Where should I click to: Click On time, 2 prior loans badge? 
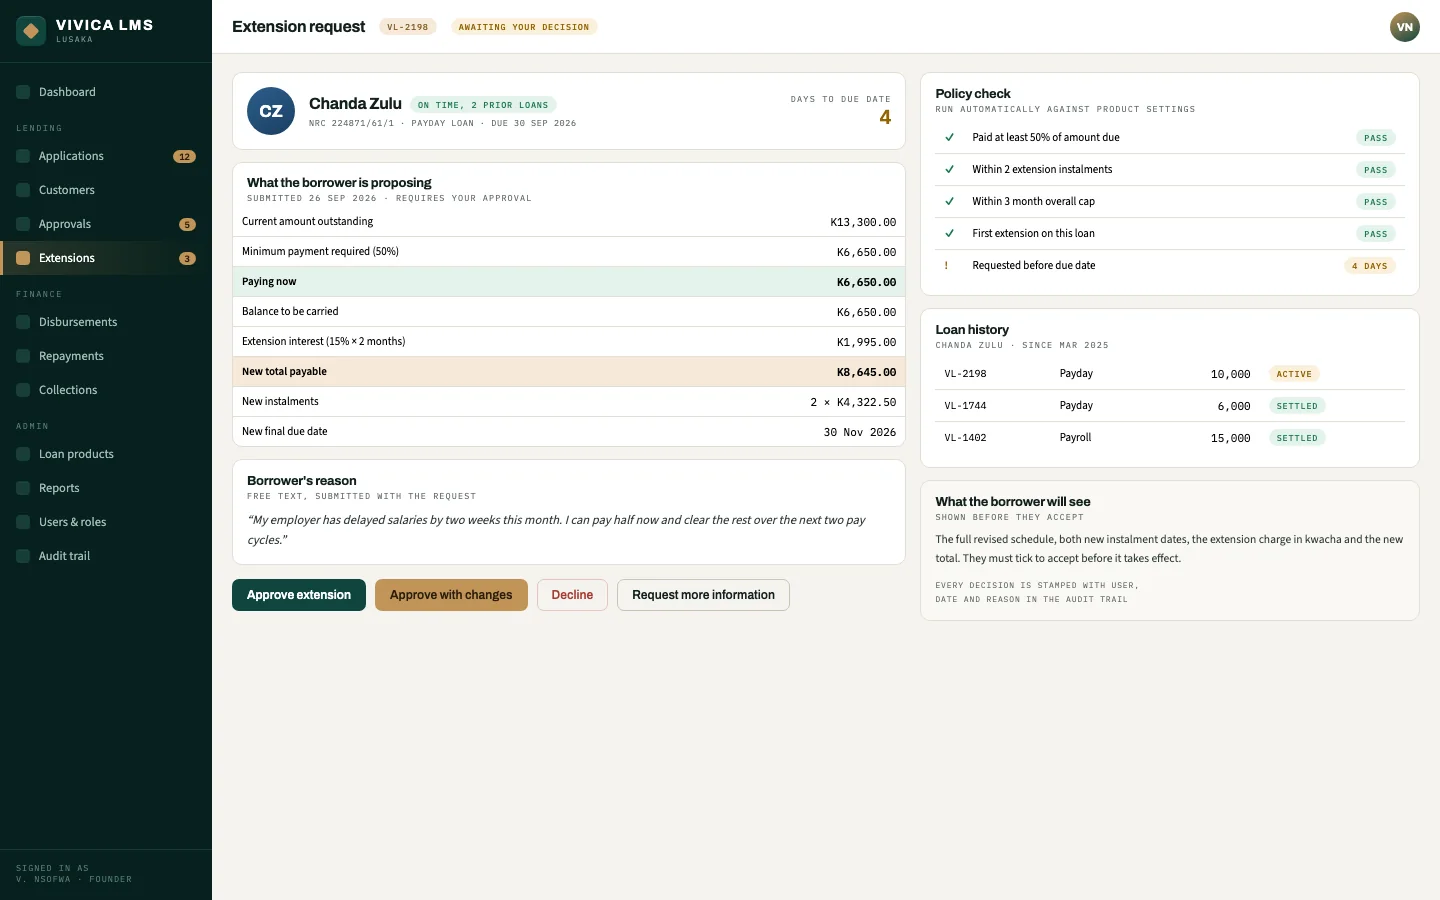pos(483,105)
